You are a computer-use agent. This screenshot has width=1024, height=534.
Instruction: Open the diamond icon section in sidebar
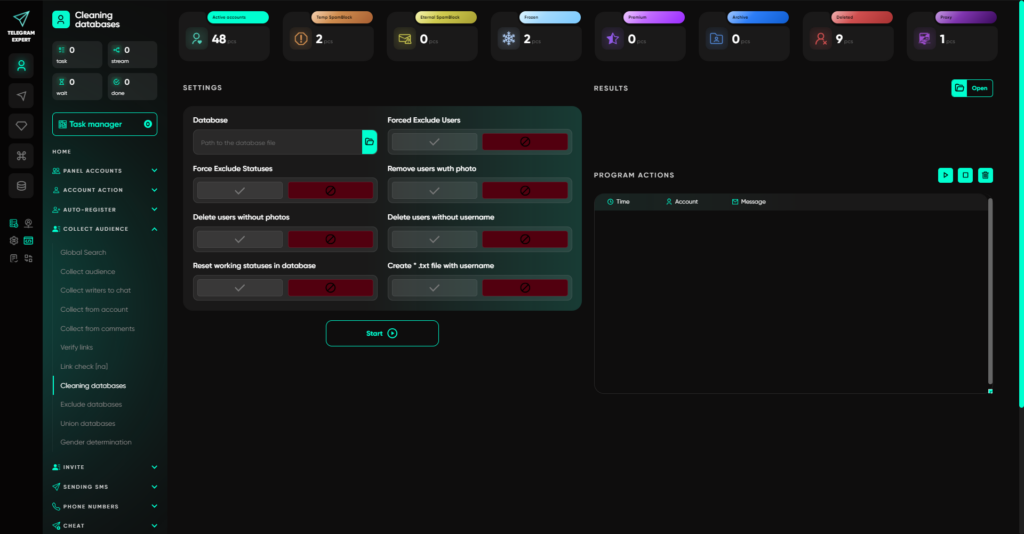(x=21, y=125)
